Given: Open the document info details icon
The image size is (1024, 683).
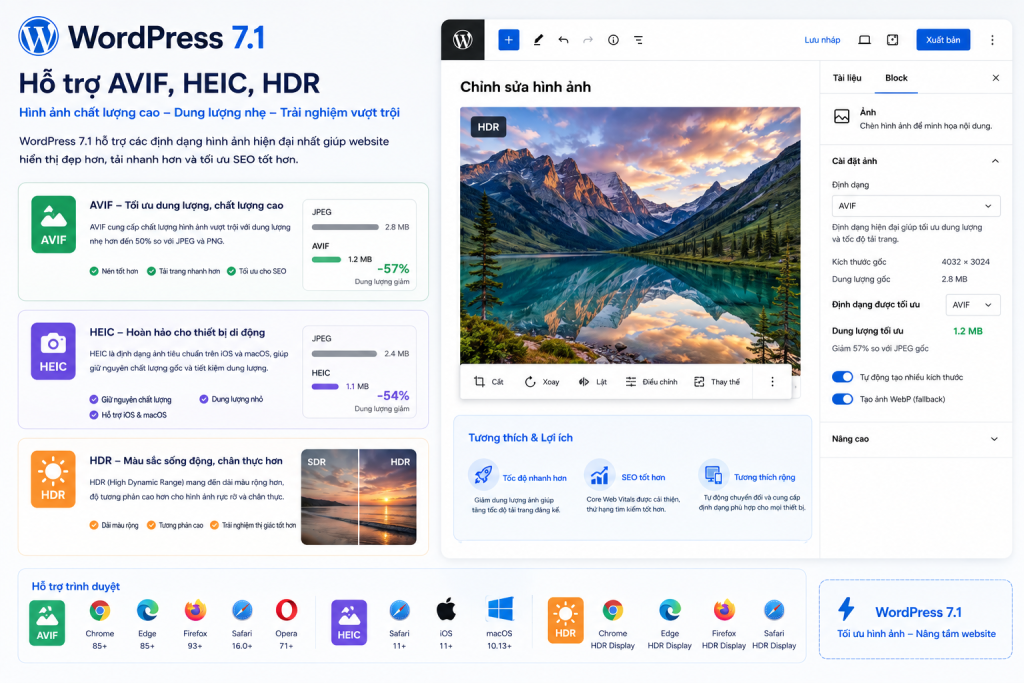Looking at the screenshot, I should [613, 40].
